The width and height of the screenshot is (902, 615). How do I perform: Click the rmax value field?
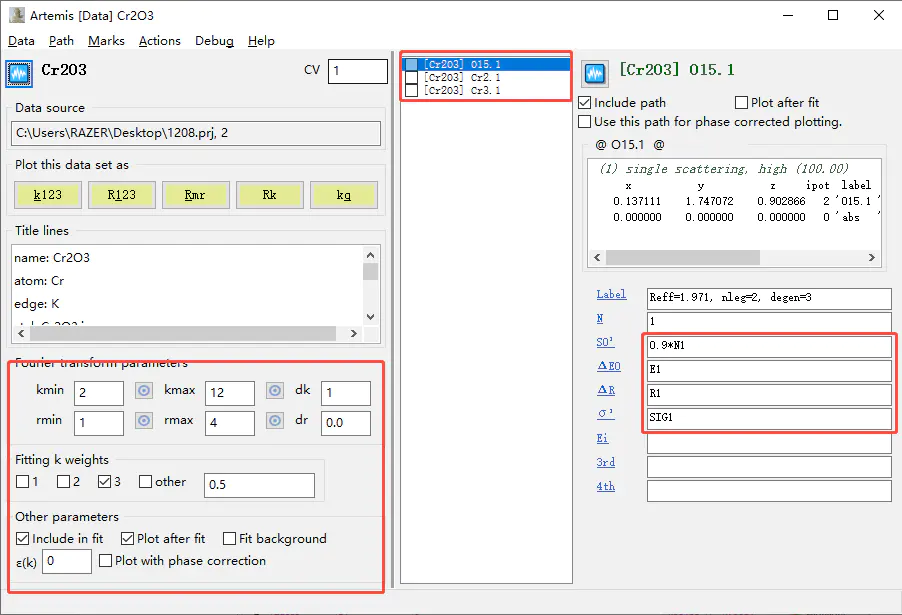click(230, 423)
